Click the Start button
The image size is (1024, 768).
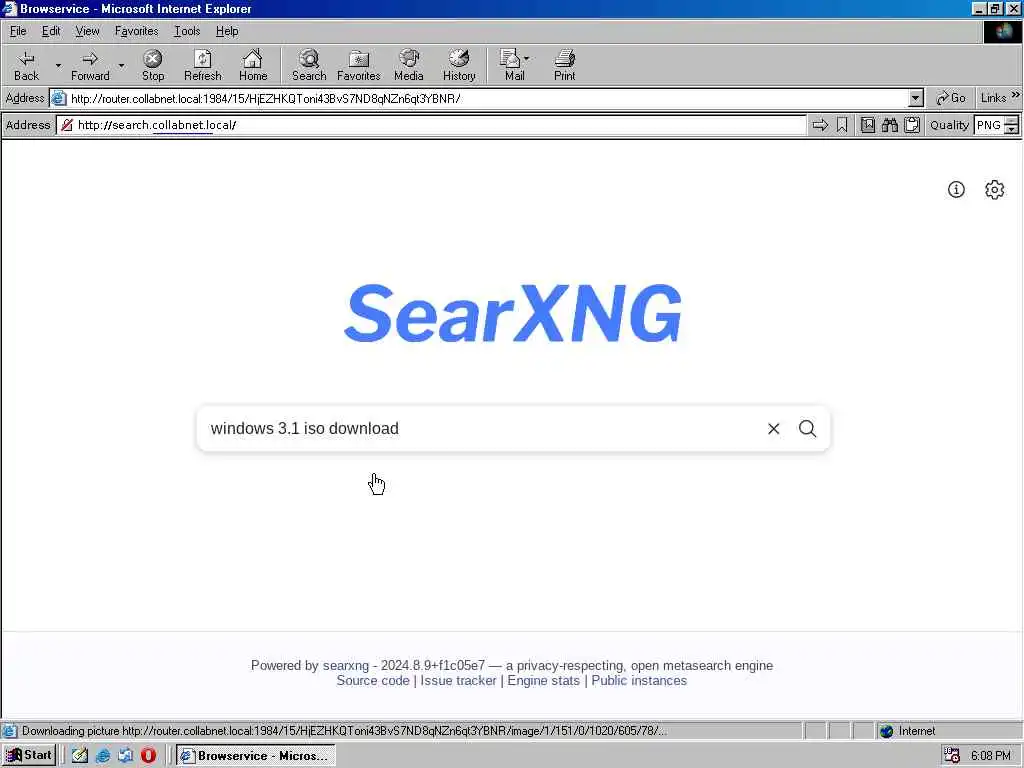pyautogui.click(x=29, y=756)
